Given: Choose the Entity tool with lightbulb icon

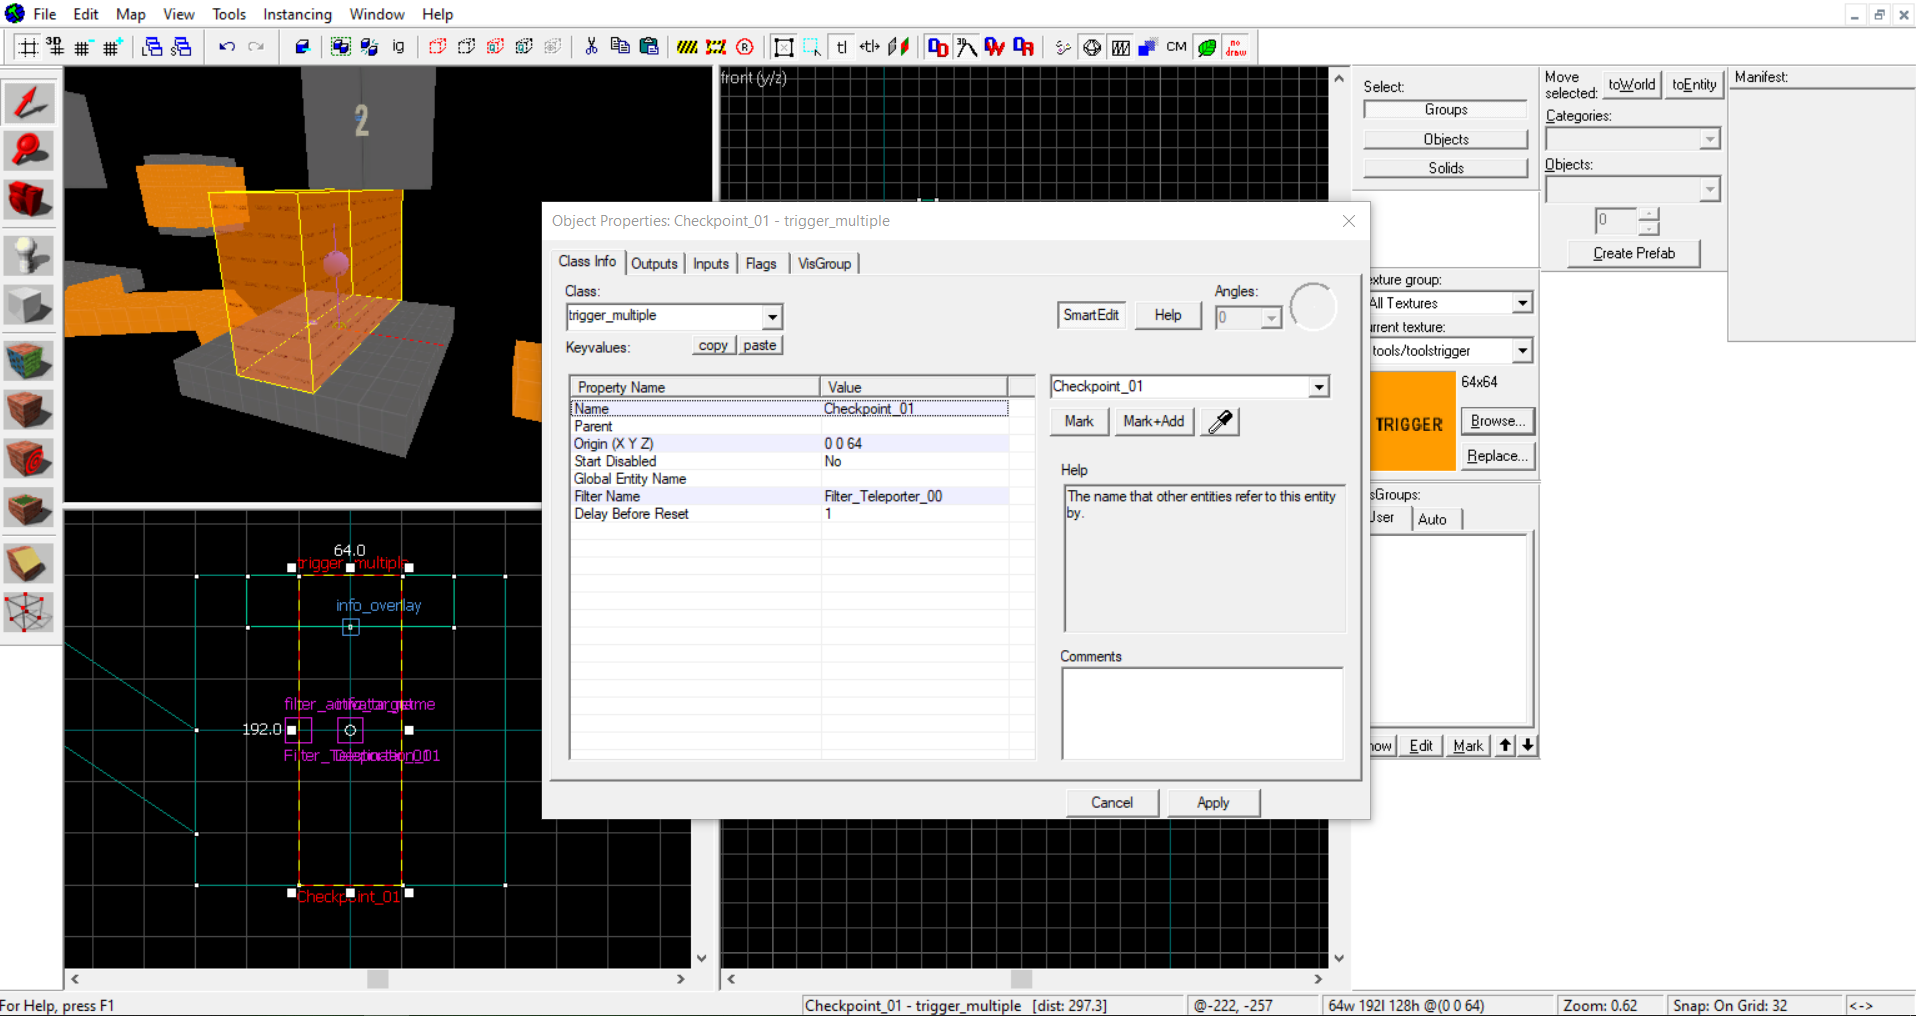Looking at the screenshot, I should (29, 254).
